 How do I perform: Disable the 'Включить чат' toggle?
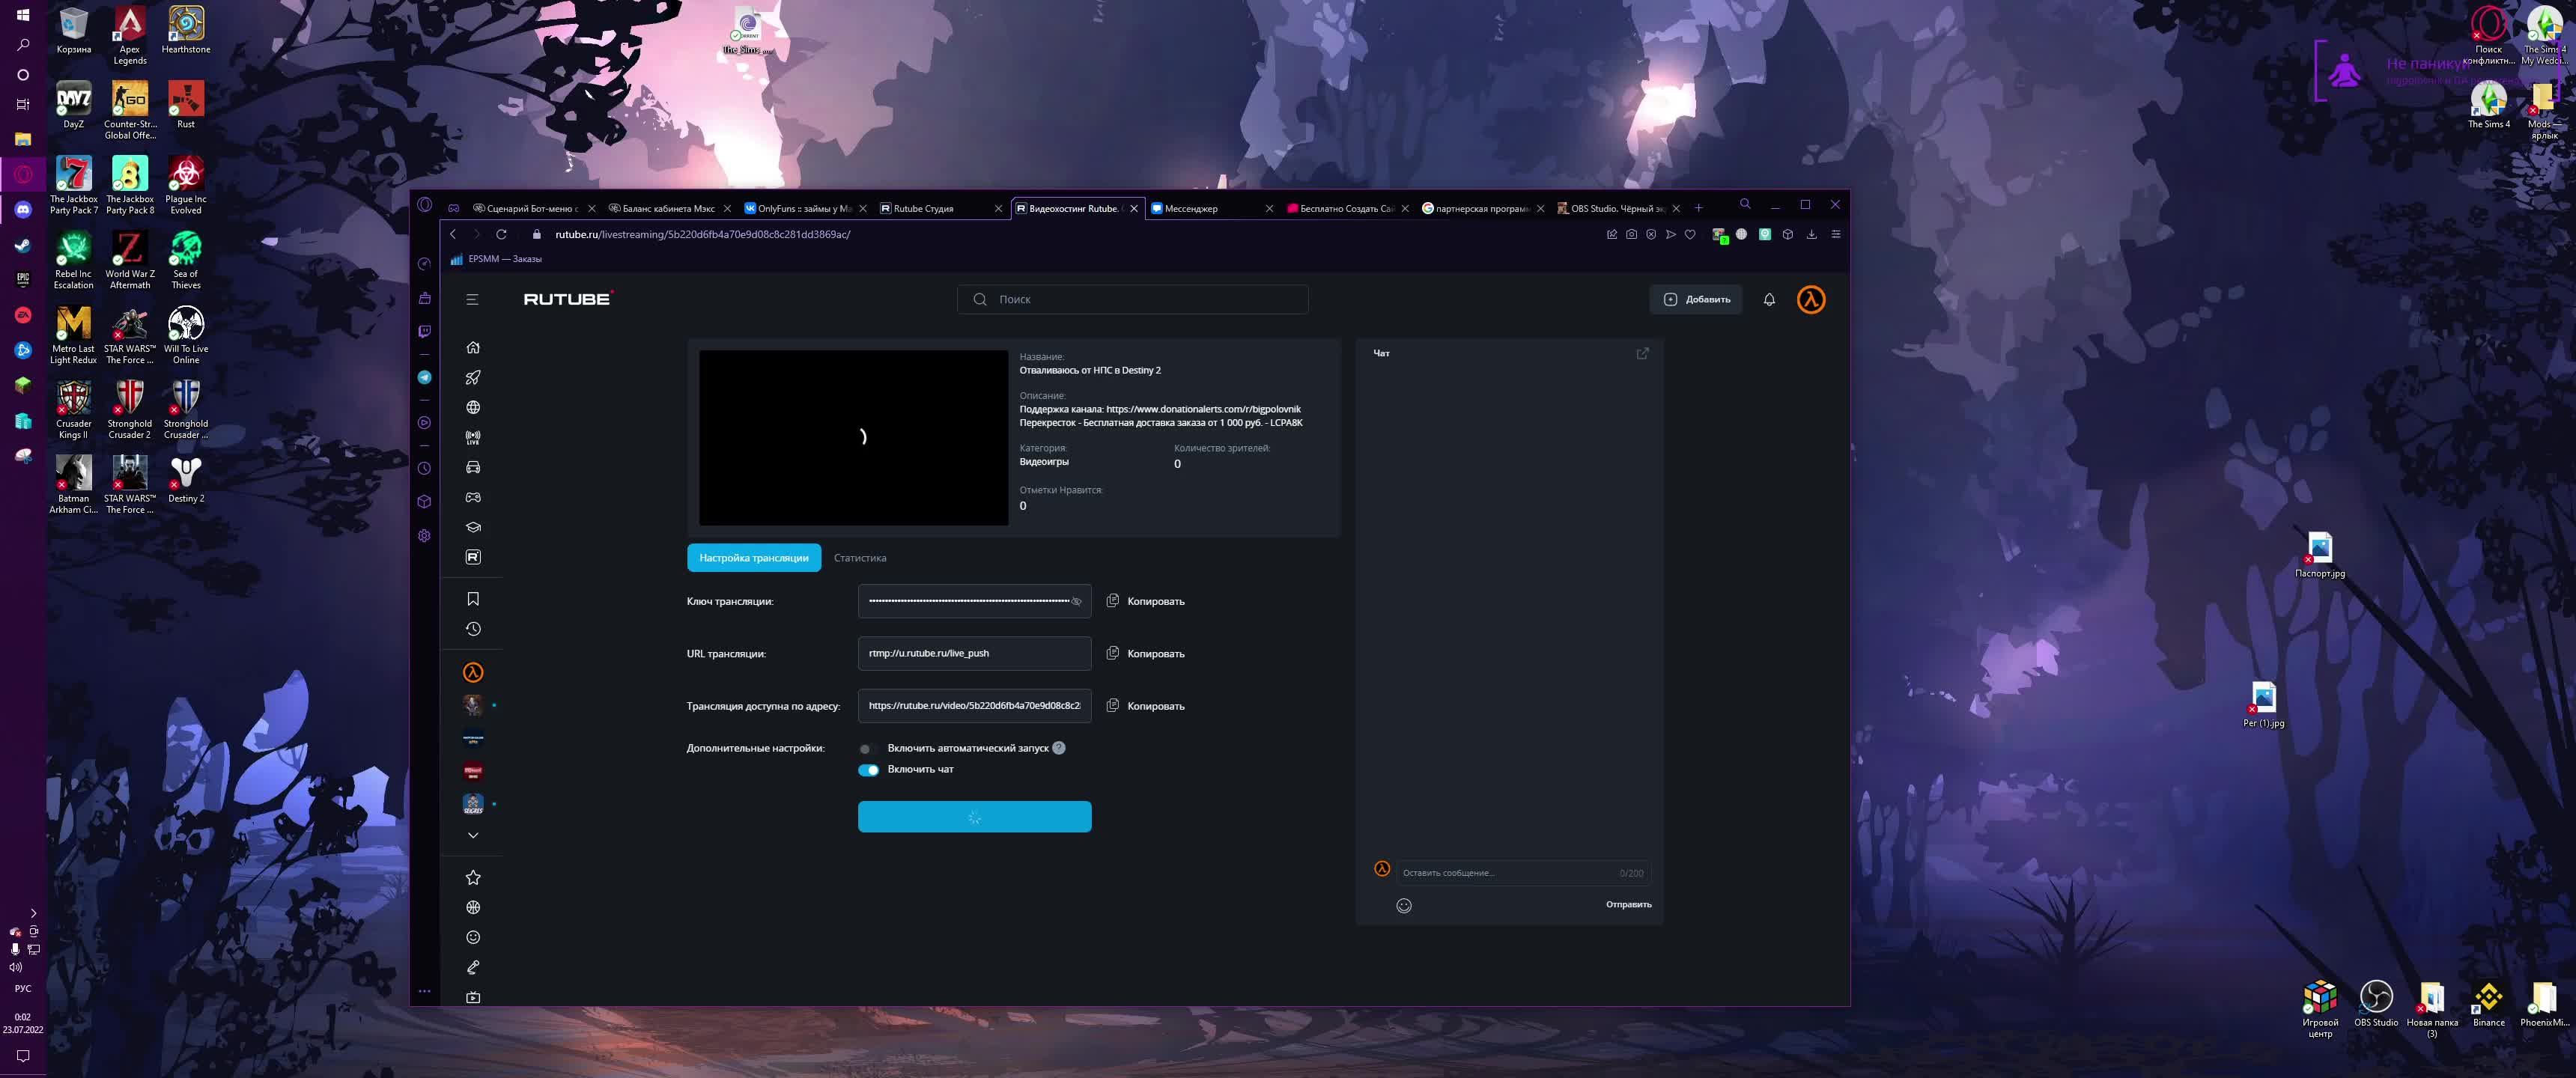pos(868,770)
